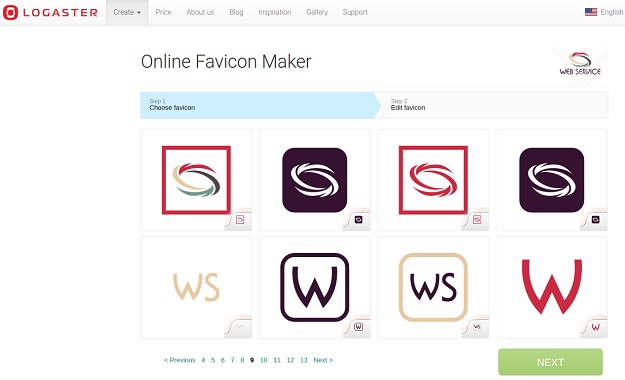
Task: Select the multicolor swirl favicon in red square
Action: 196,180
